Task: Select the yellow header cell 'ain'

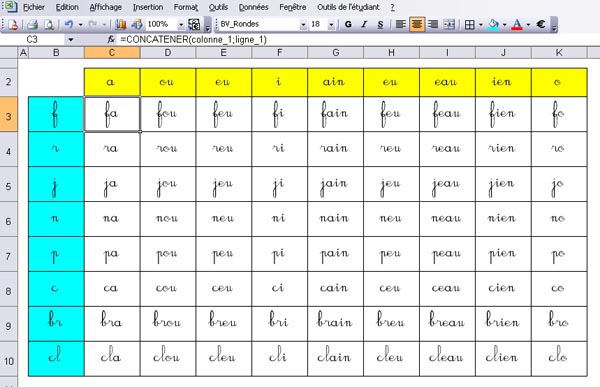Action: (336, 82)
